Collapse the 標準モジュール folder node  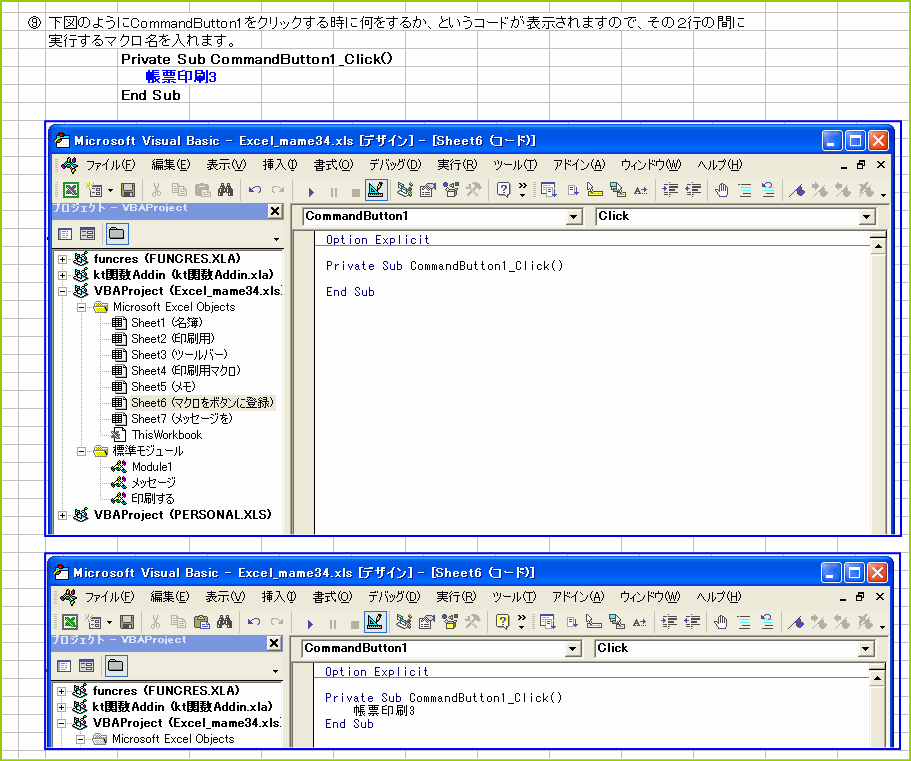(82, 451)
